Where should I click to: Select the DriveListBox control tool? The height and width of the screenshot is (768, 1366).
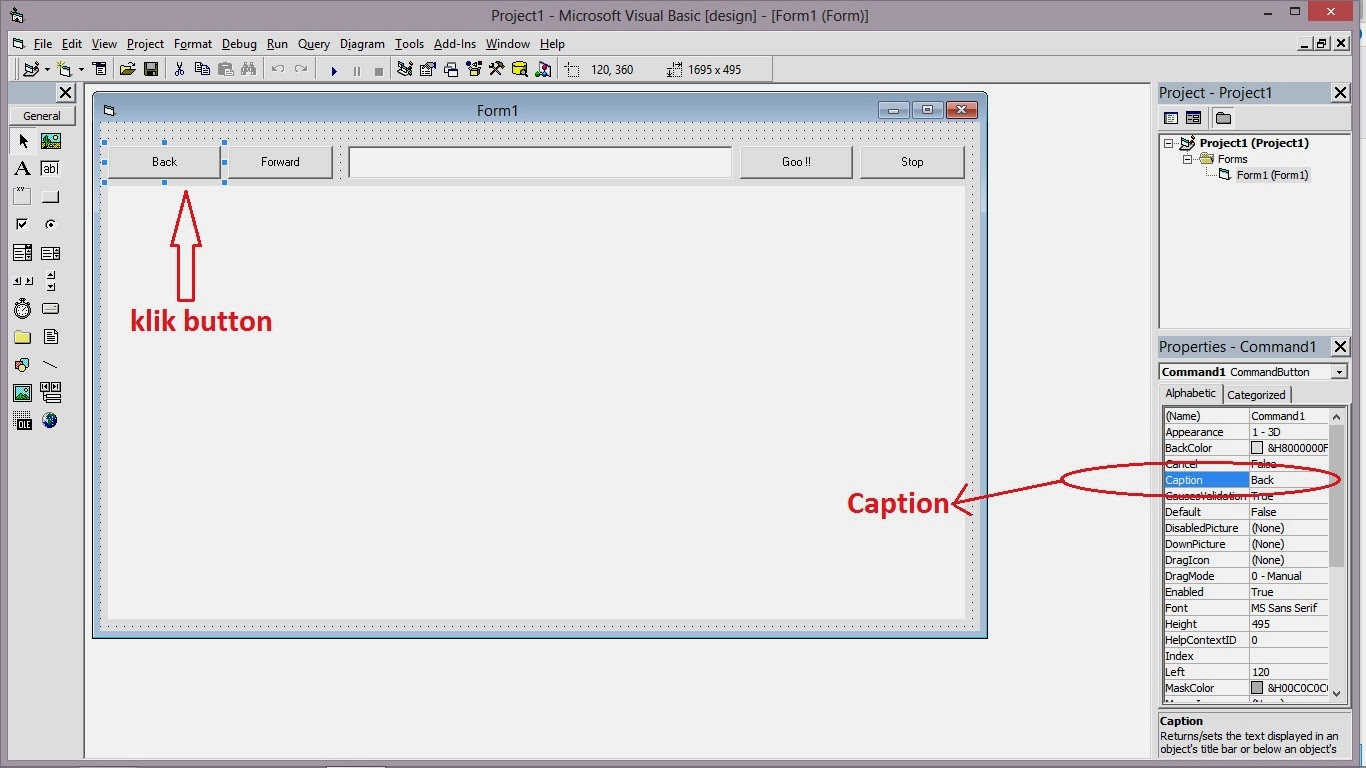click(x=50, y=309)
